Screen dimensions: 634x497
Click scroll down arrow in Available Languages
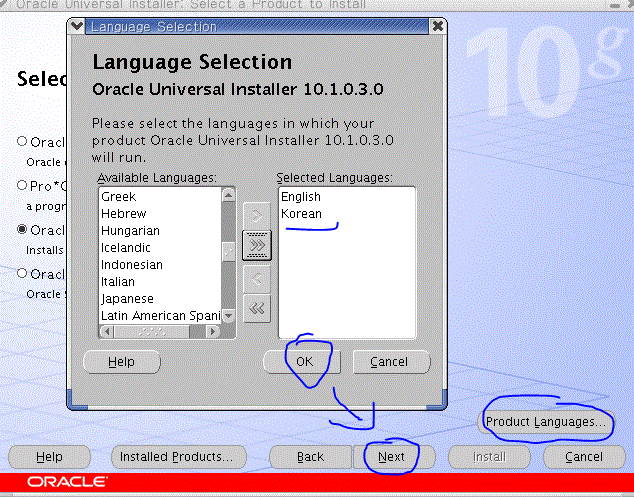[228, 315]
